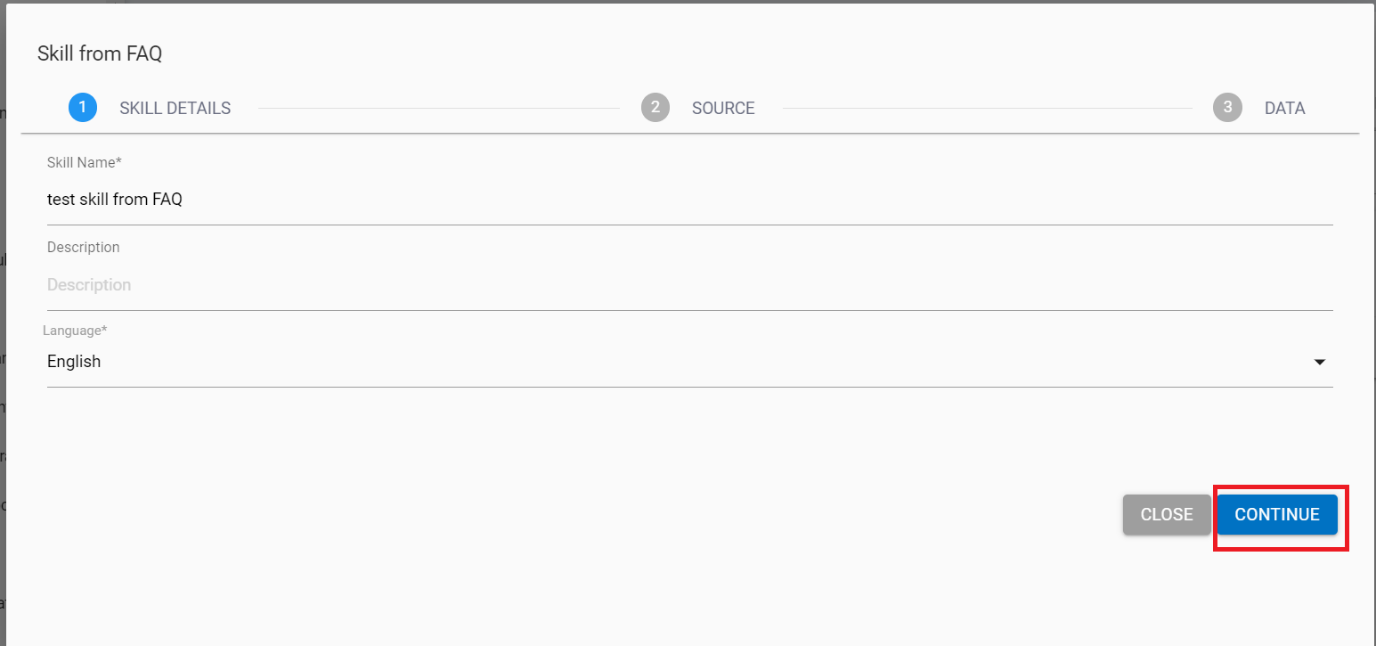Go to the Skill Details step label
The height and width of the screenshot is (646, 1376).
[x=175, y=108]
